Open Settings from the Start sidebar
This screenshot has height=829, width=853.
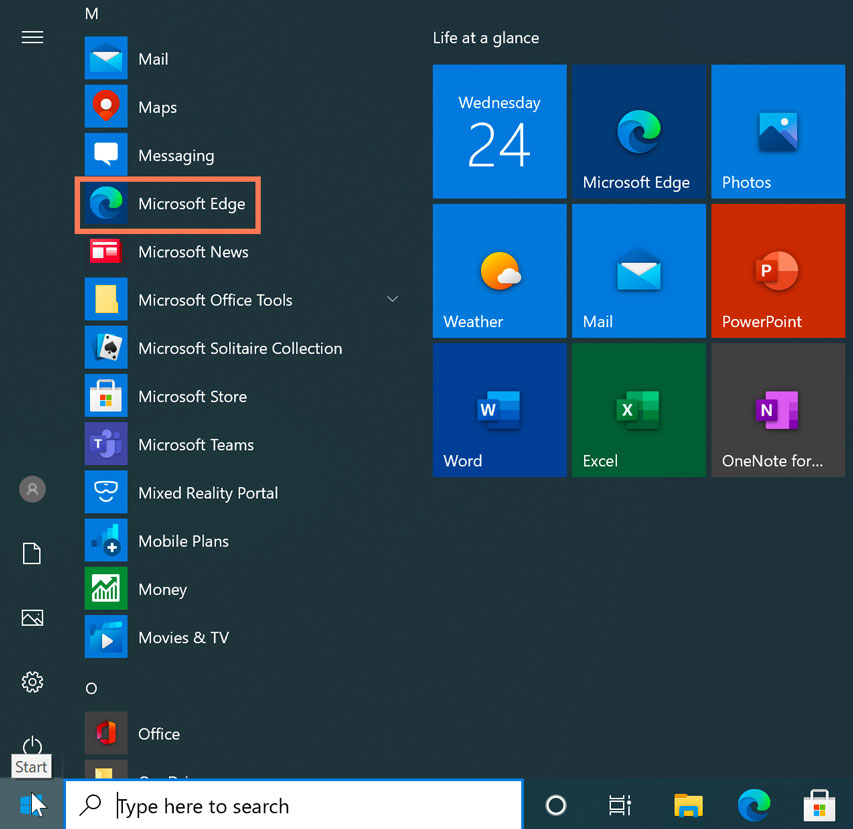tap(31, 682)
